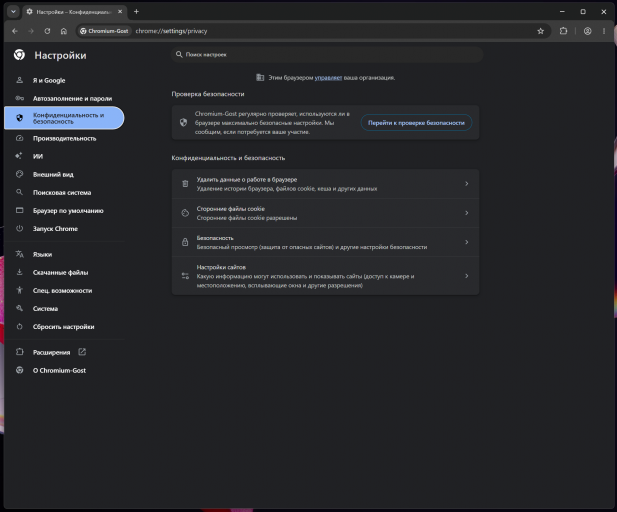This screenshot has width=617, height=512.
Task: Open the О Chromium-Gost page
Action: (x=64, y=370)
